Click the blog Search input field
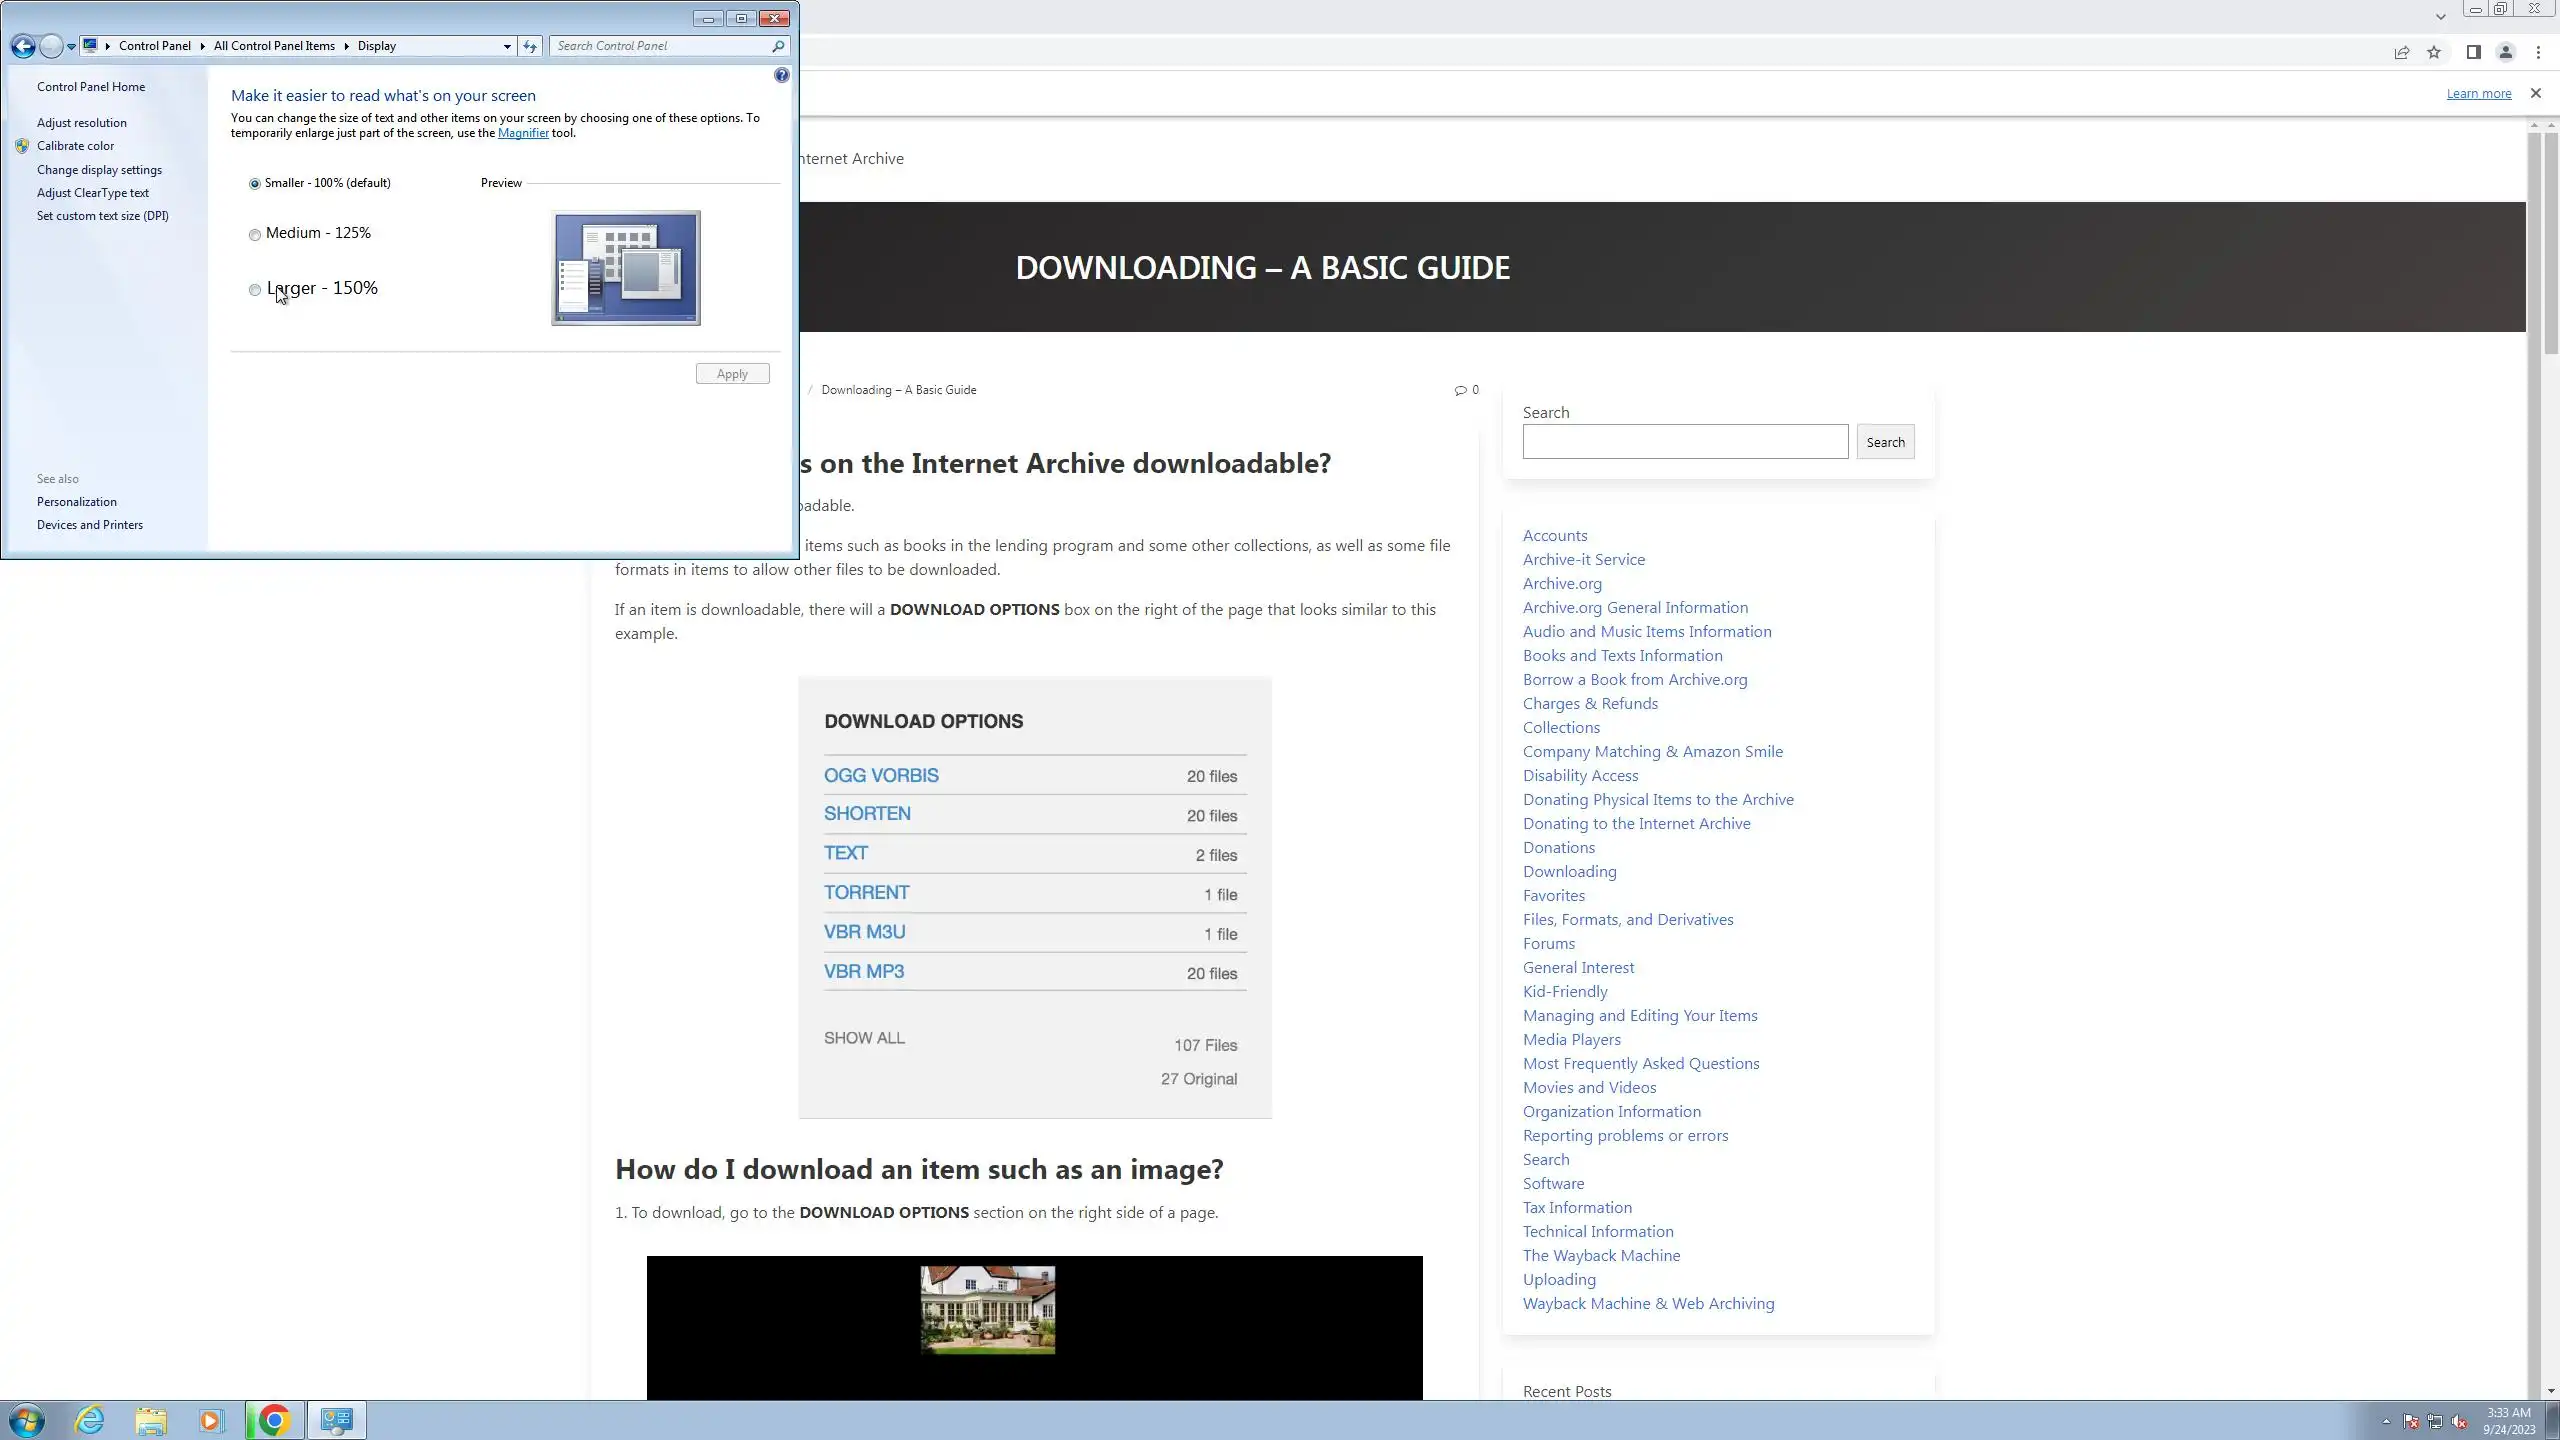 (x=1685, y=442)
